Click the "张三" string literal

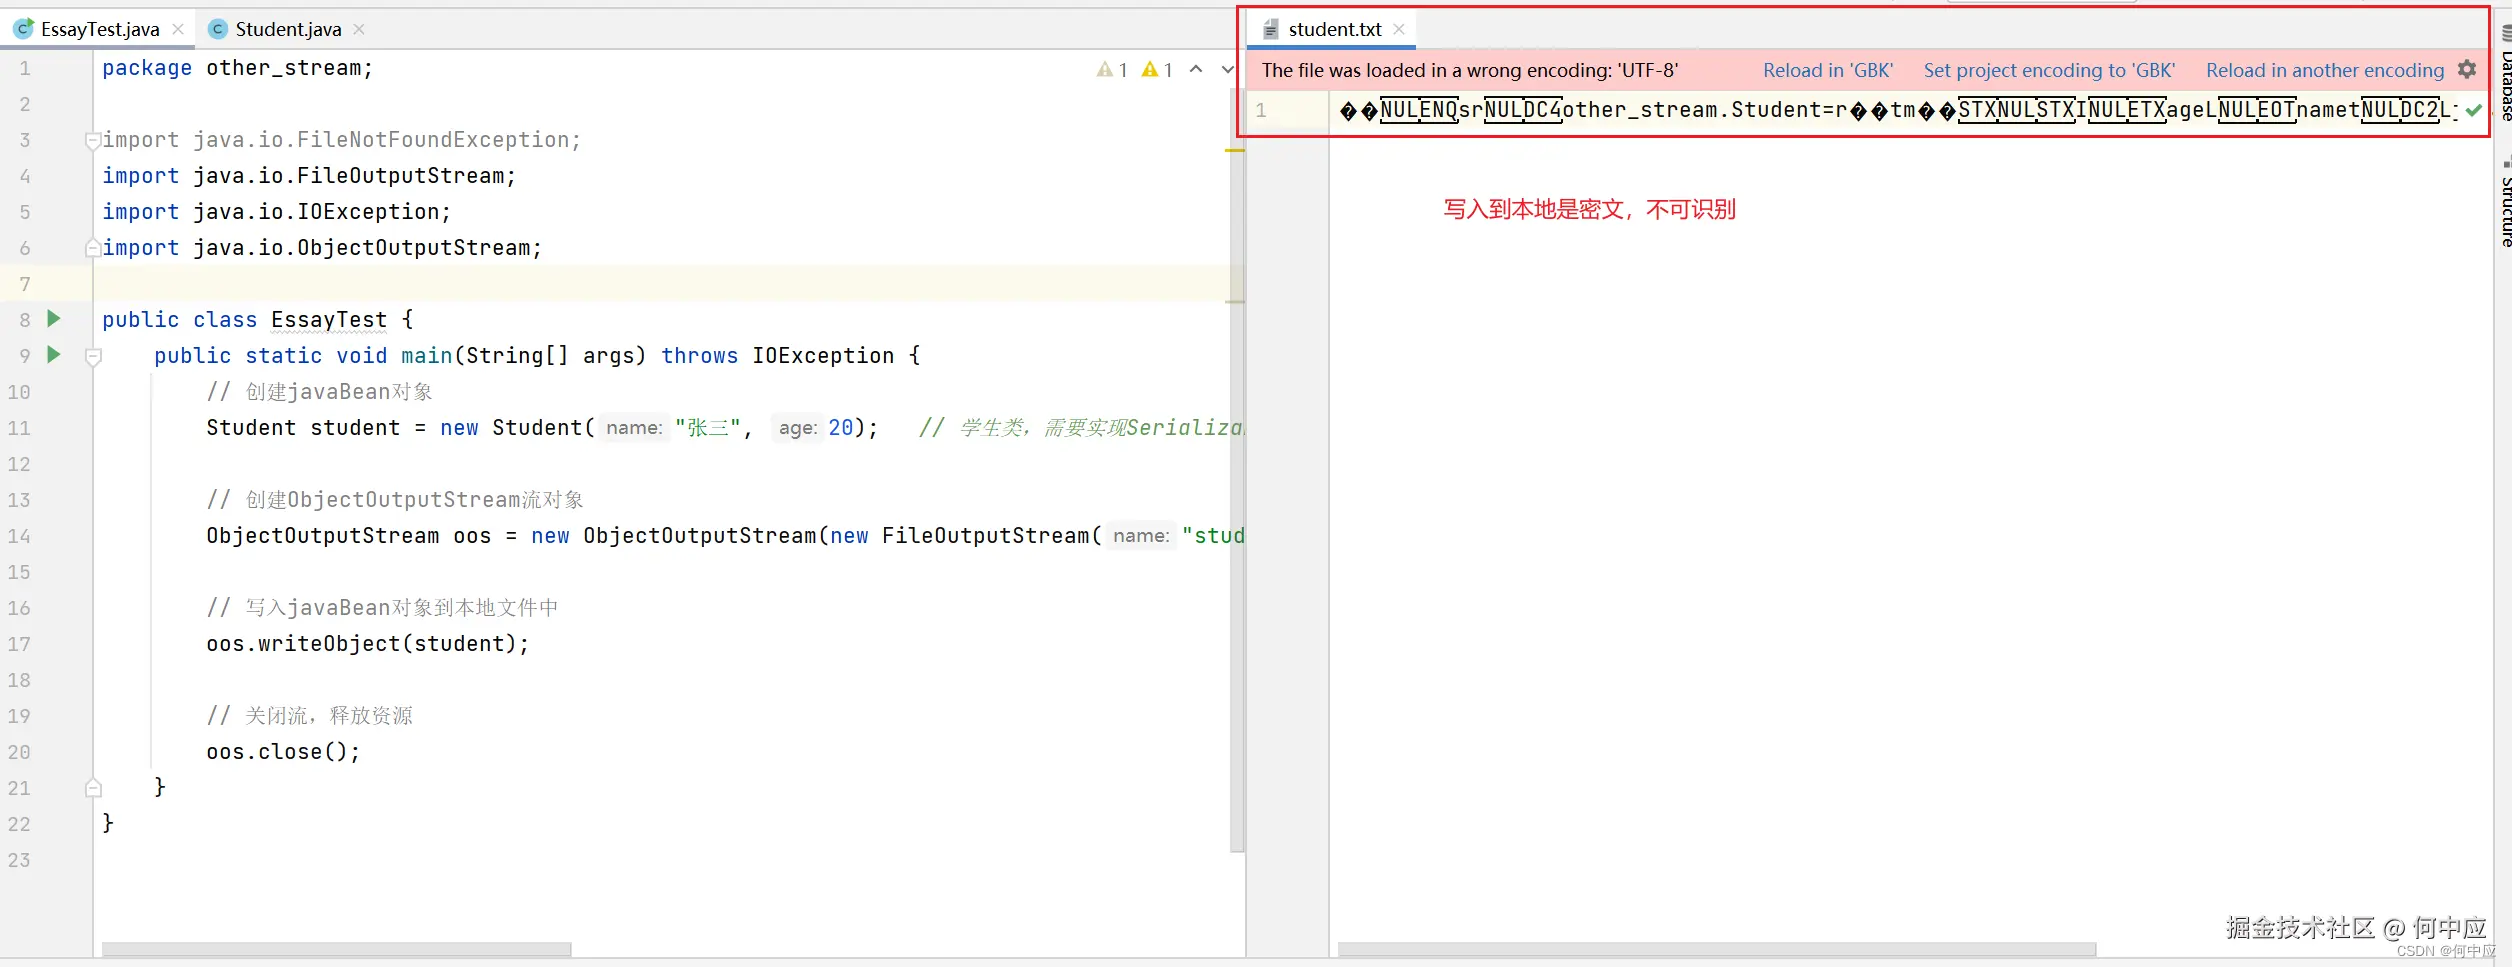708,428
